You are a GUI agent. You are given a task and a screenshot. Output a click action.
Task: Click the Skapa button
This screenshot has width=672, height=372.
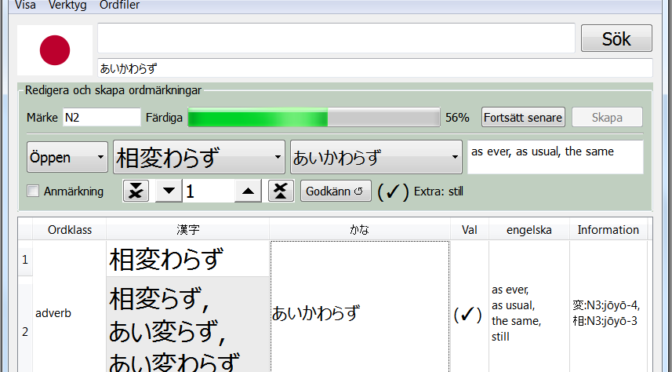coord(607,117)
